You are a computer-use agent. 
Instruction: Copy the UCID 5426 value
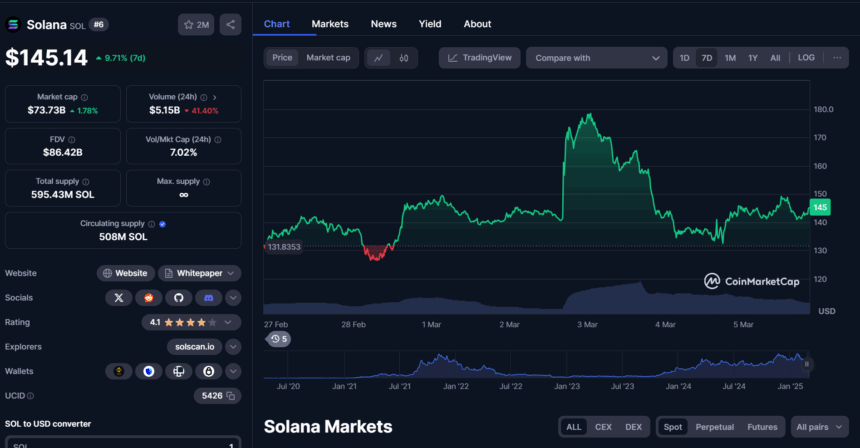[x=230, y=396]
